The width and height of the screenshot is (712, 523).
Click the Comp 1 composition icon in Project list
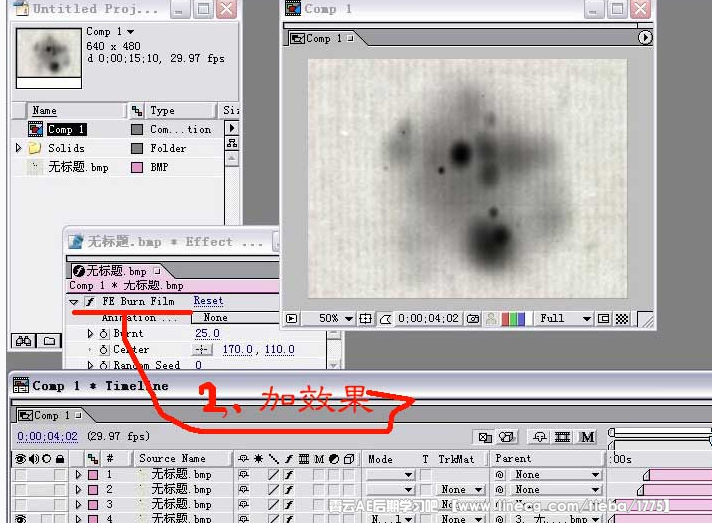pos(35,129)
